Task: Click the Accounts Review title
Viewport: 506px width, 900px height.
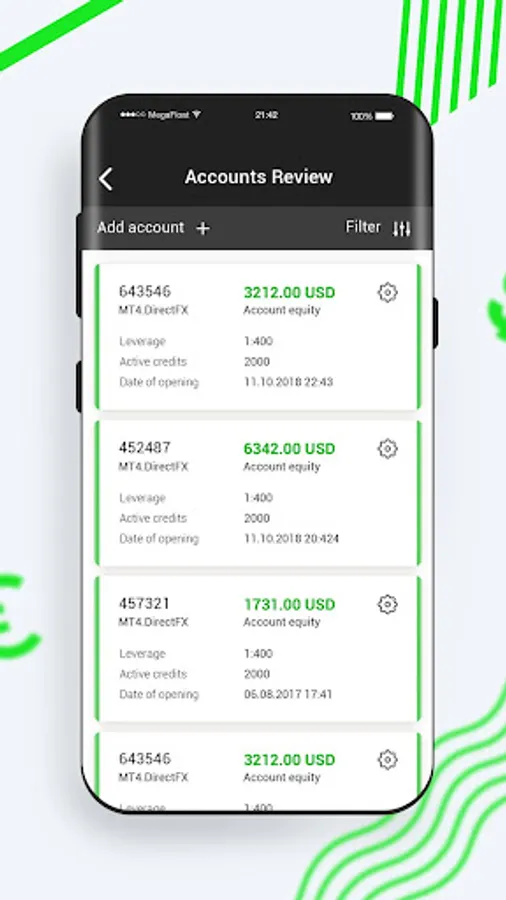Action: 259,177
